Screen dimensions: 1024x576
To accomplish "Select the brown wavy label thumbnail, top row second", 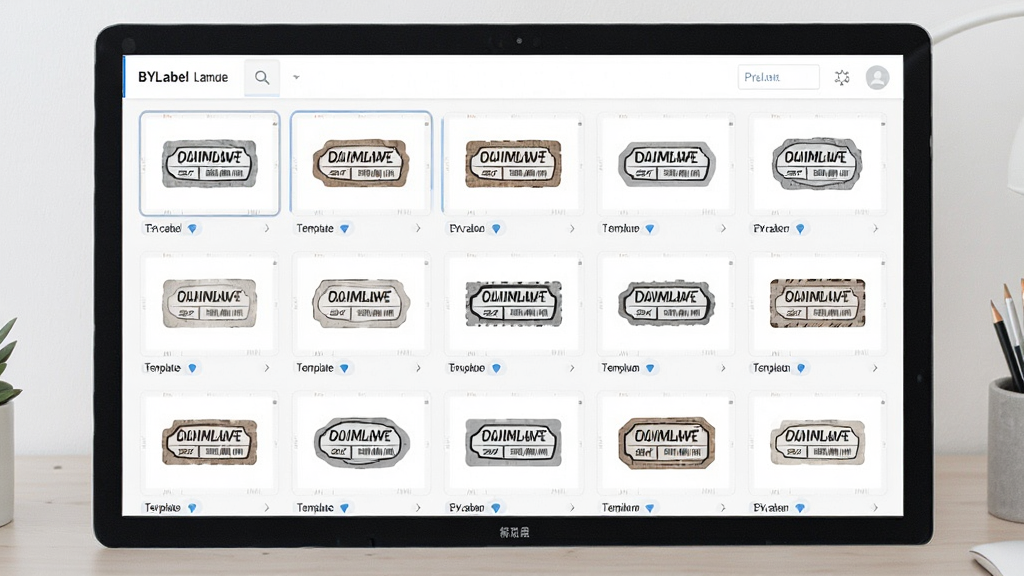I will pyautogui.click(x=361, y=163).
